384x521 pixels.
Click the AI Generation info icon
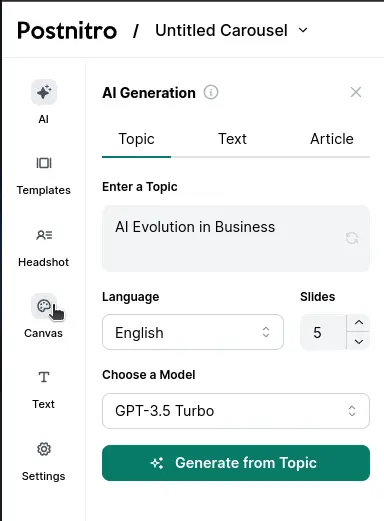[x=211, y=92]
